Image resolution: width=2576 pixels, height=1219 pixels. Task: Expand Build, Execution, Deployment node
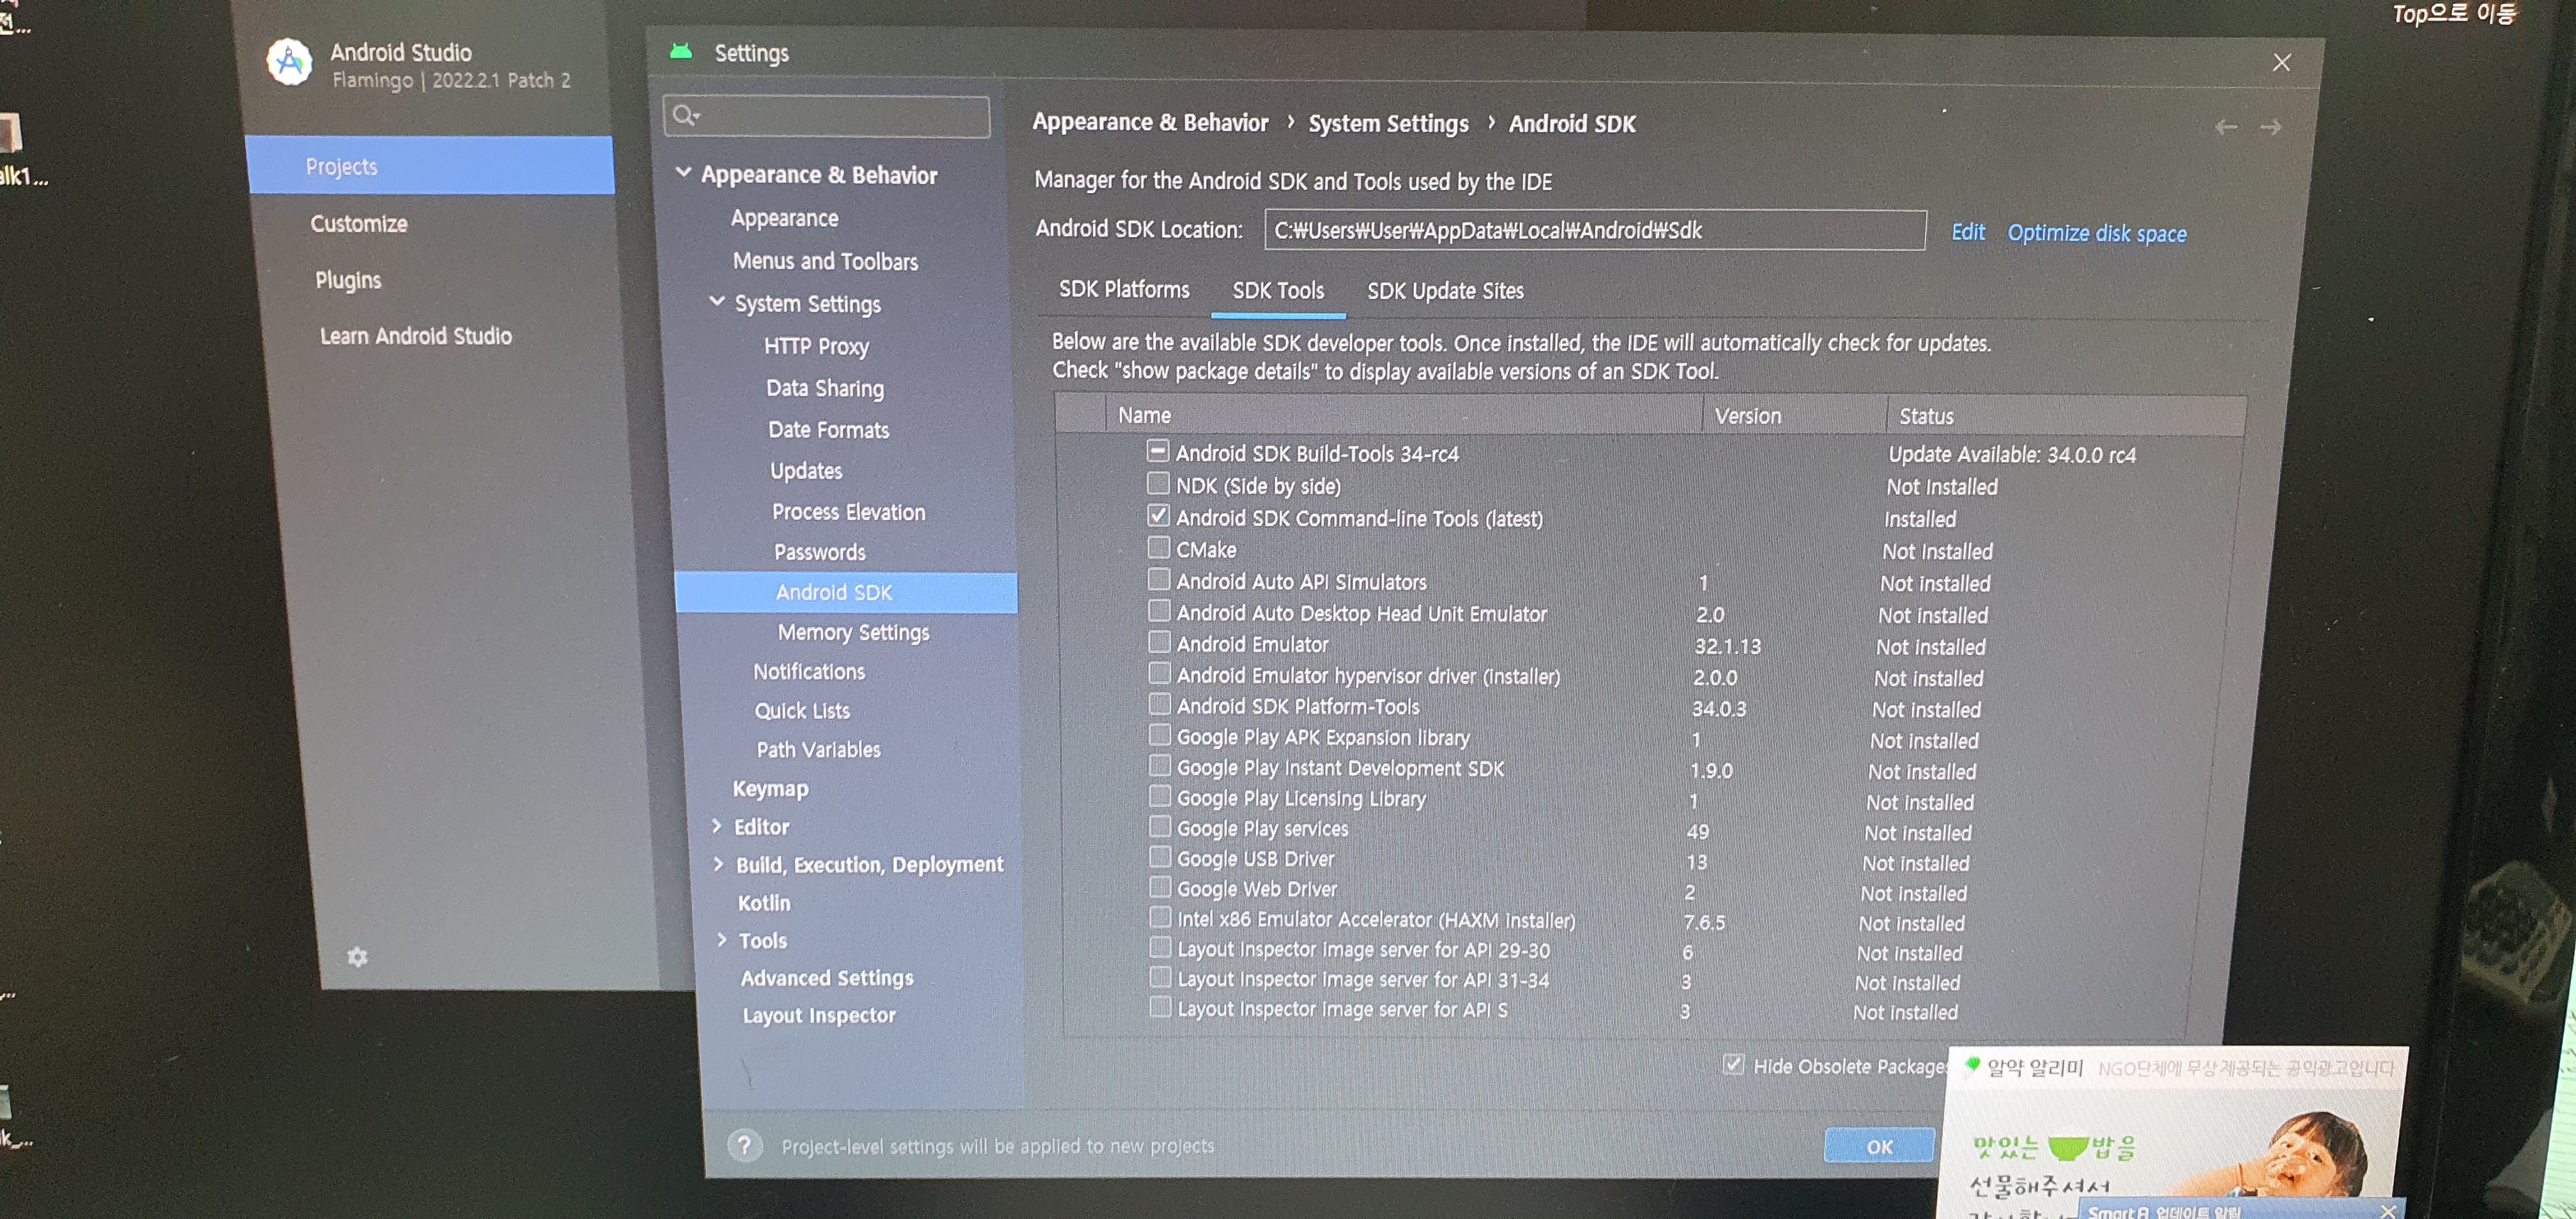[x=718, y=864]
